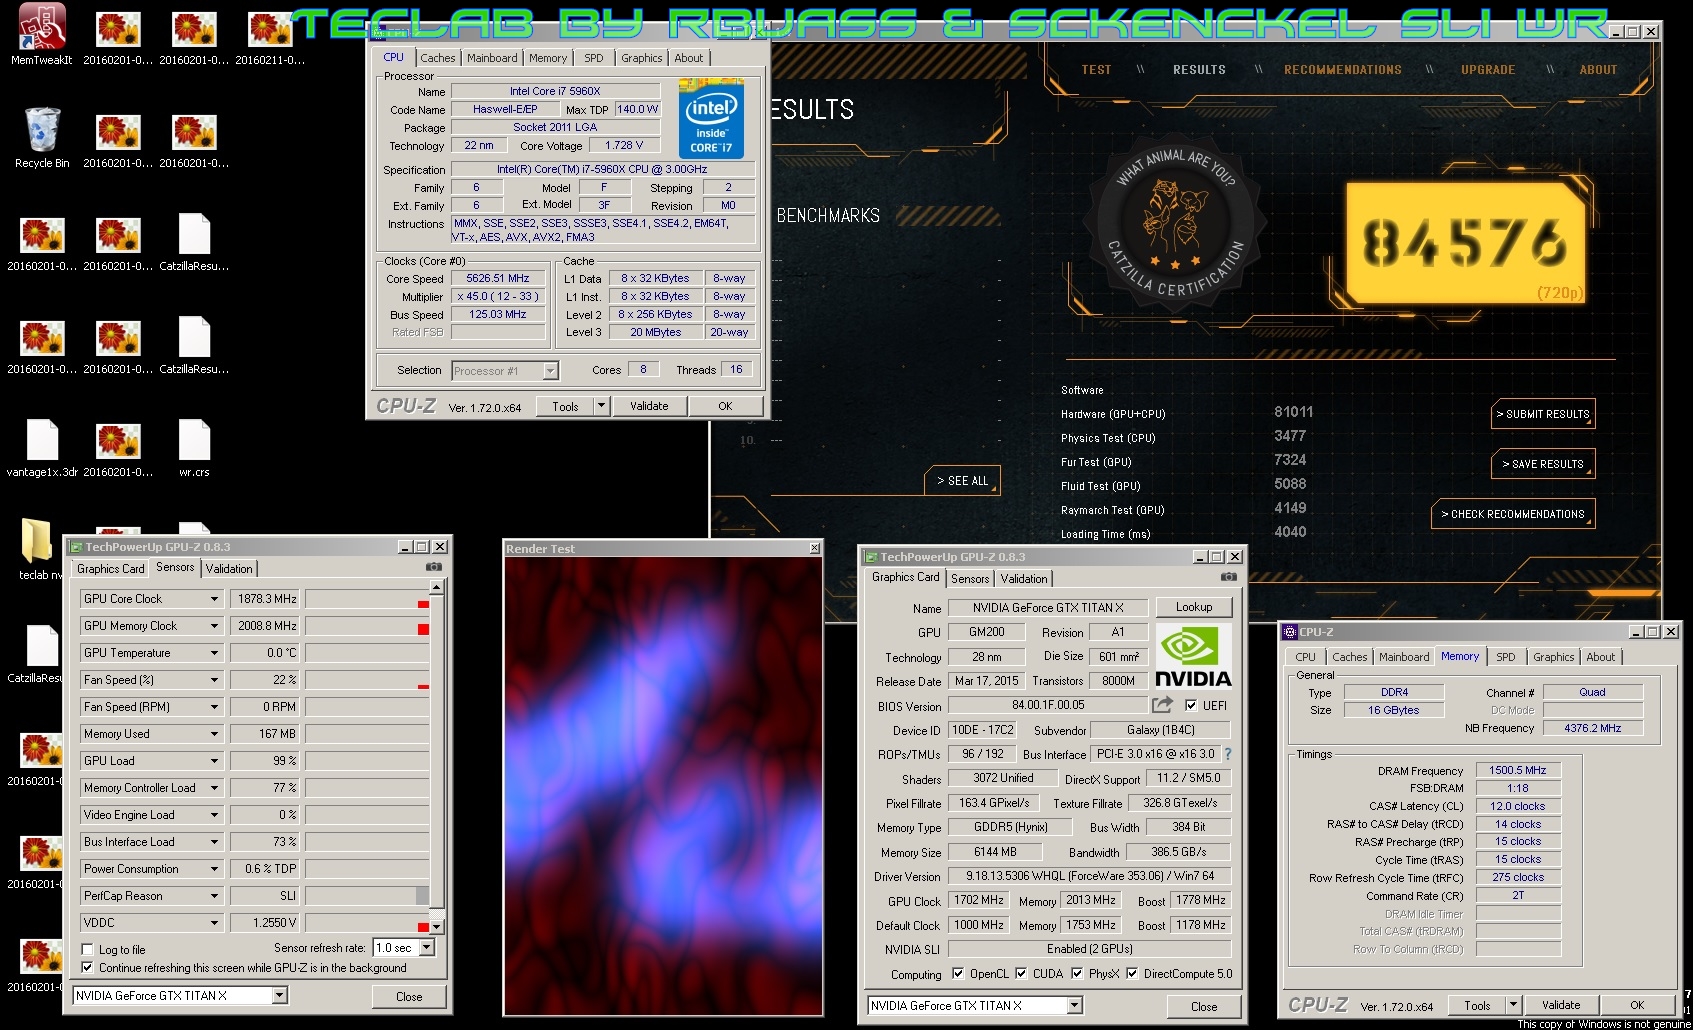The height and width of the screenshot is (1030, 1704).
Task: Enable the Log to file checkbox
Action: pyautogui.click(x=87, y=950)
